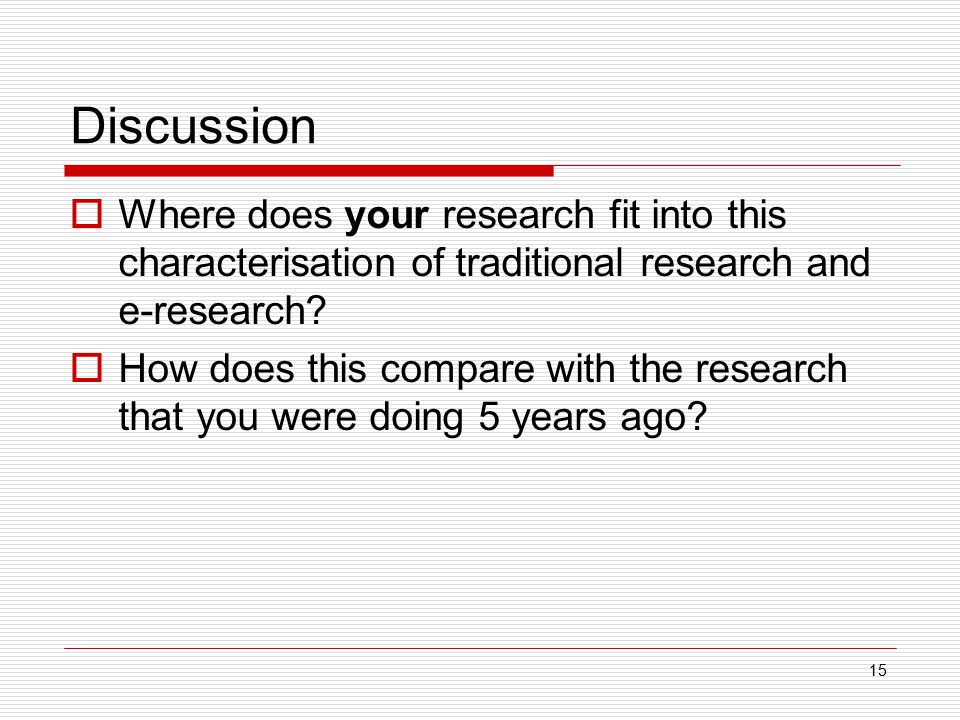
Task: Click the bold word "your"
Action: click(x=386, y=216)
